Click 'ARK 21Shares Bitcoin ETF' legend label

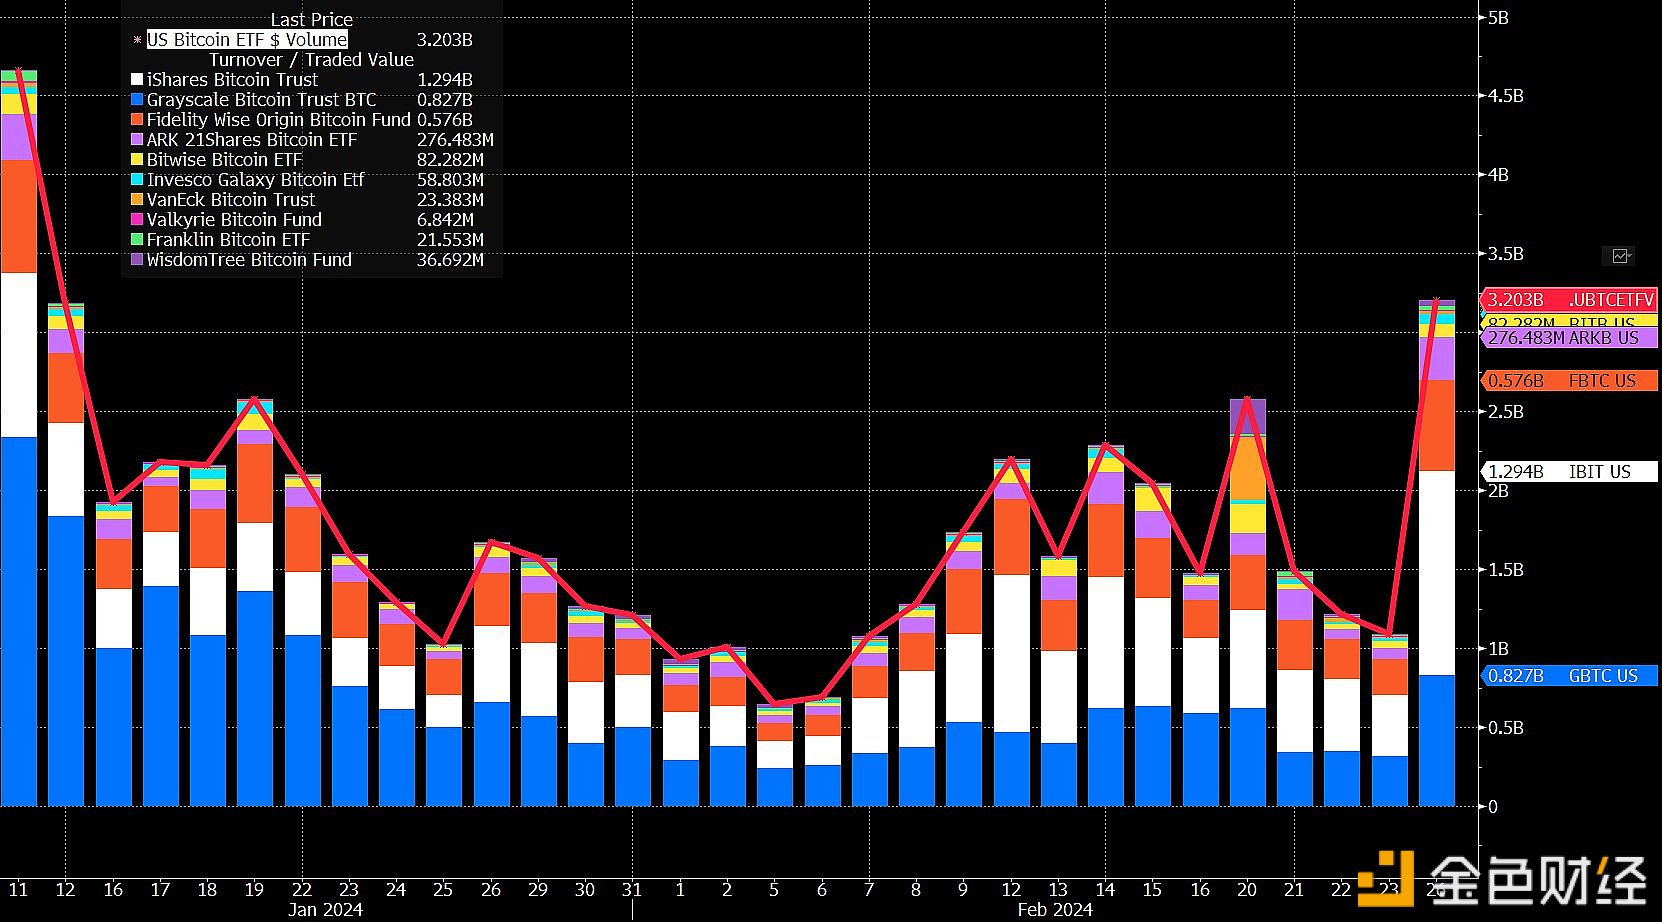click(252, 139)
